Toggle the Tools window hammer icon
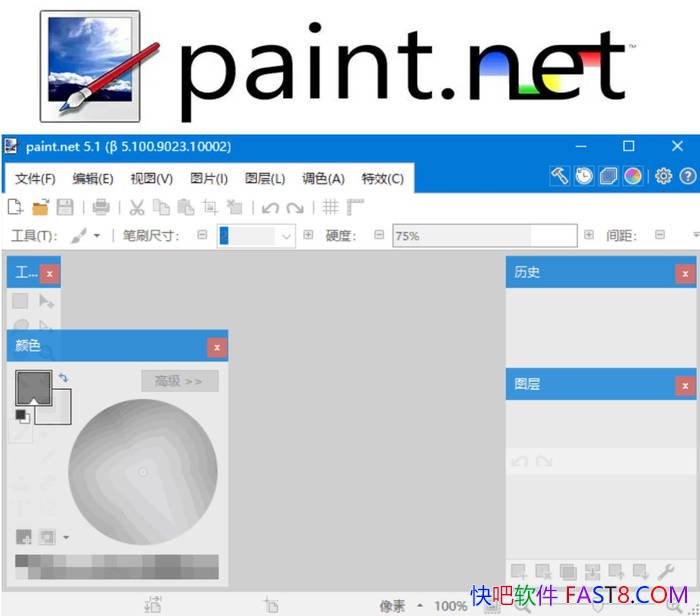The width and height of the screenshot is (700, 616). pyautogui.click(x=559, y=176)
